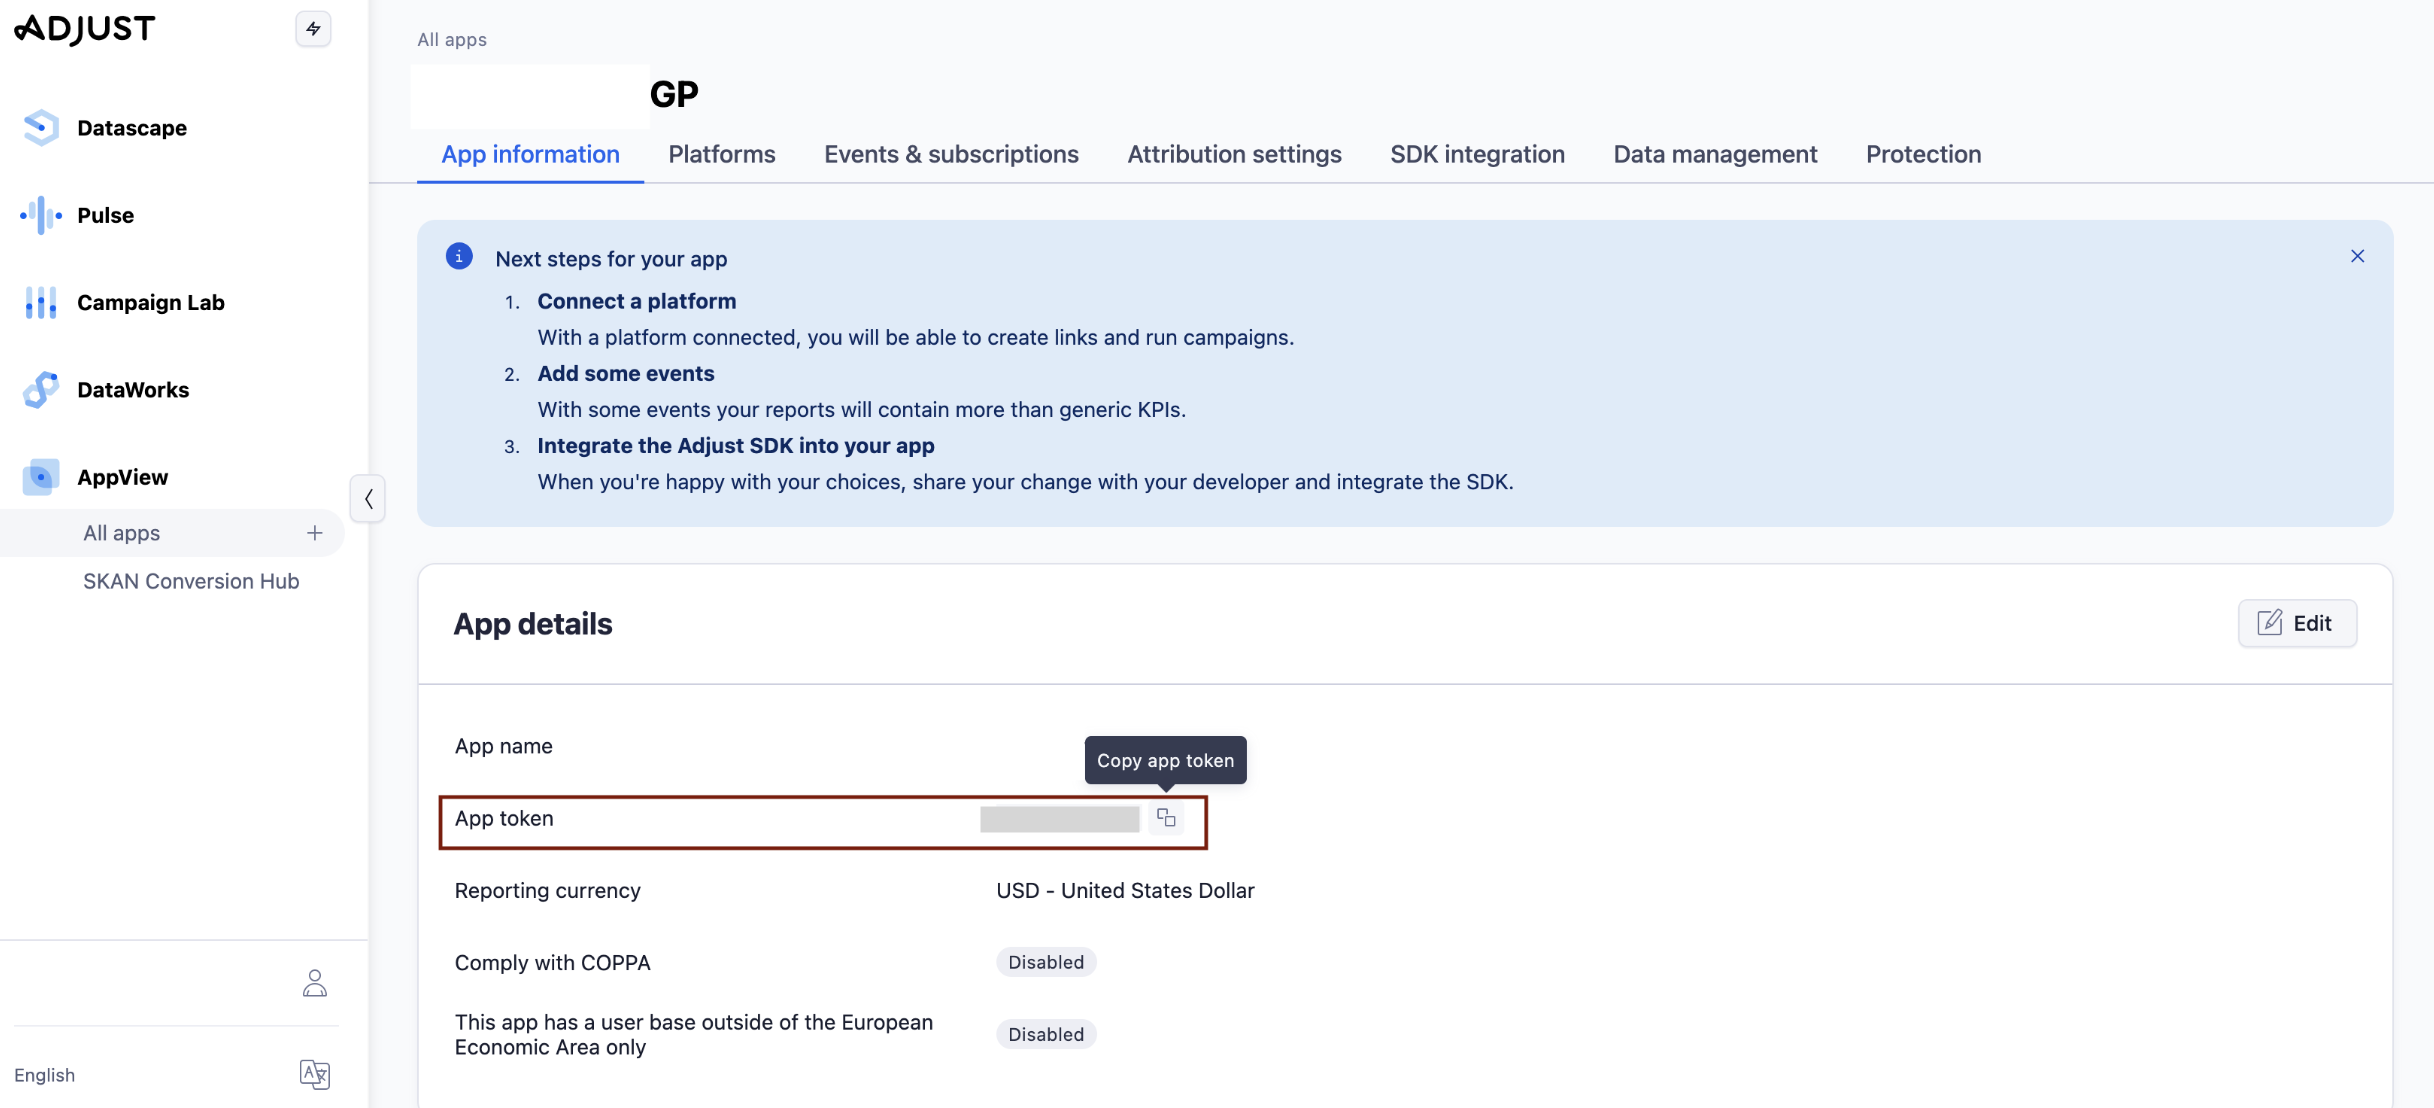Click the Adjust logo
The image size is (2434, 1108).
[x=85, y=29]
